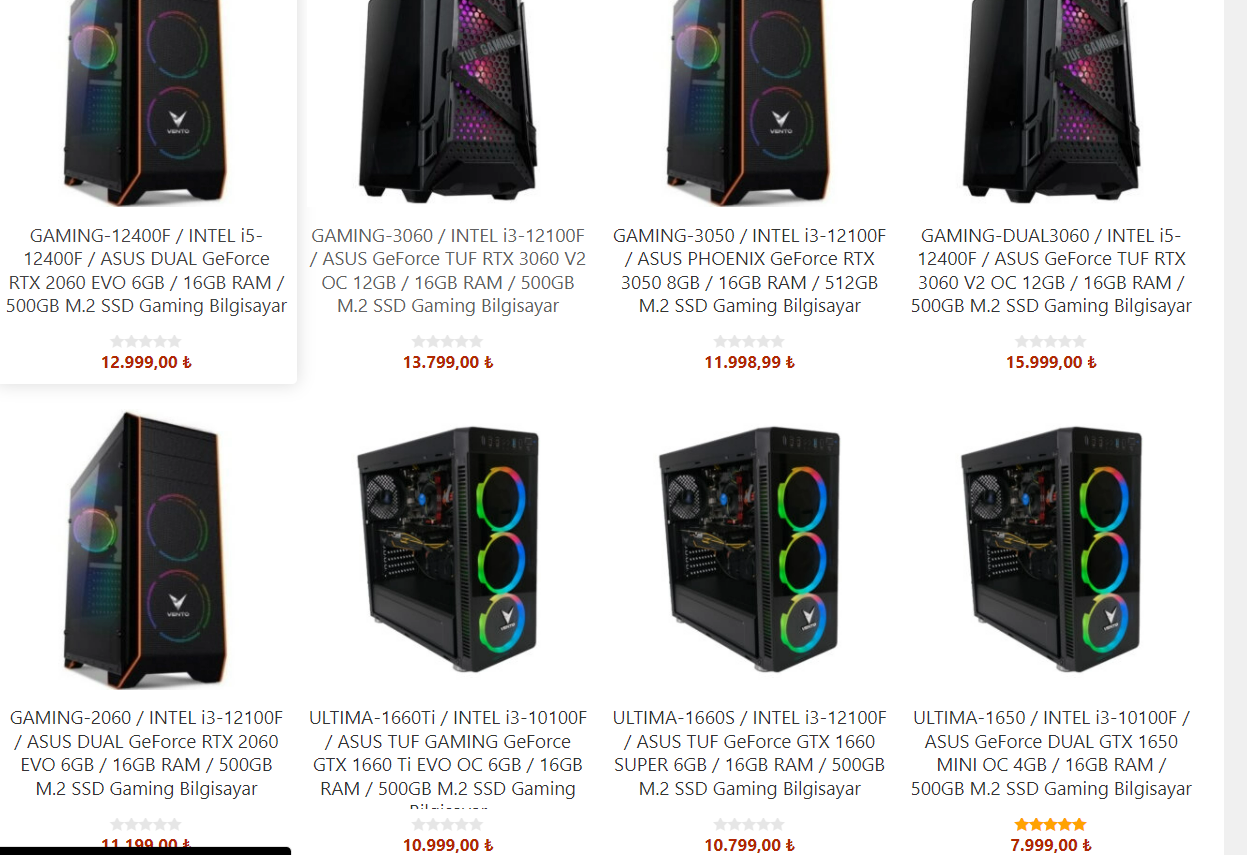The image size is (1247, 855).
Task: Open the ULTIMA-1650 GTX 1650 MINI link
Action: pyautogui.click(x=1052, y=753)
